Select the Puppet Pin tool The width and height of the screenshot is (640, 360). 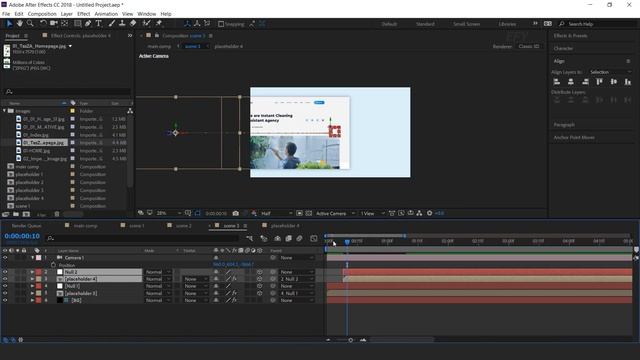(x=159, y=24)
